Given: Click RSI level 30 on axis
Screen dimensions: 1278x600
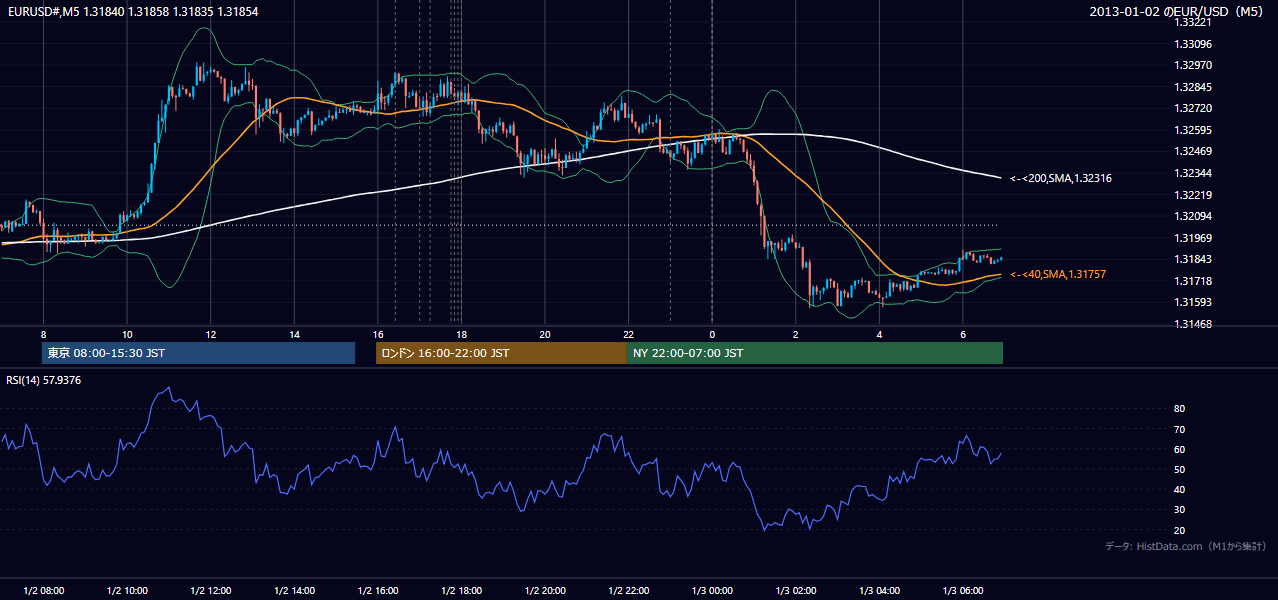Looking at the screenshot, I should coord(1180,510).
